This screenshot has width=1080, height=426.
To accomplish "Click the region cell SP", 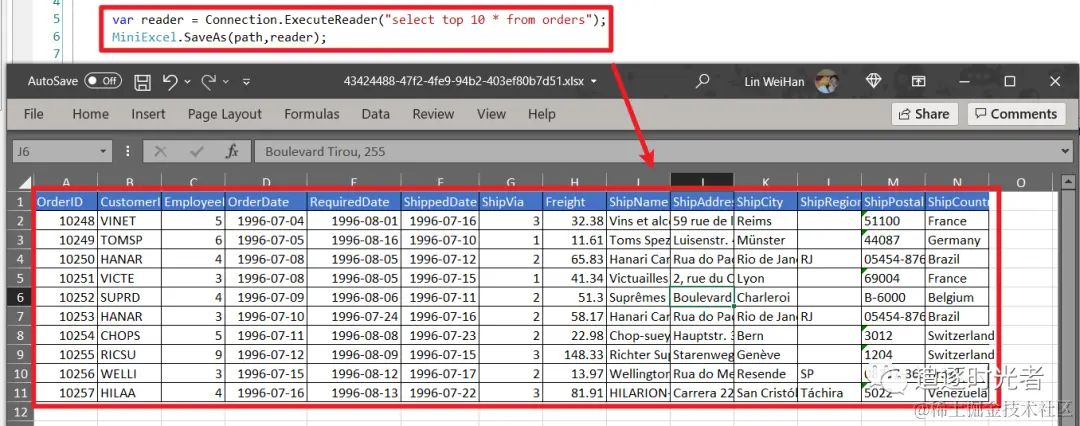I will (x=829, y=374).
